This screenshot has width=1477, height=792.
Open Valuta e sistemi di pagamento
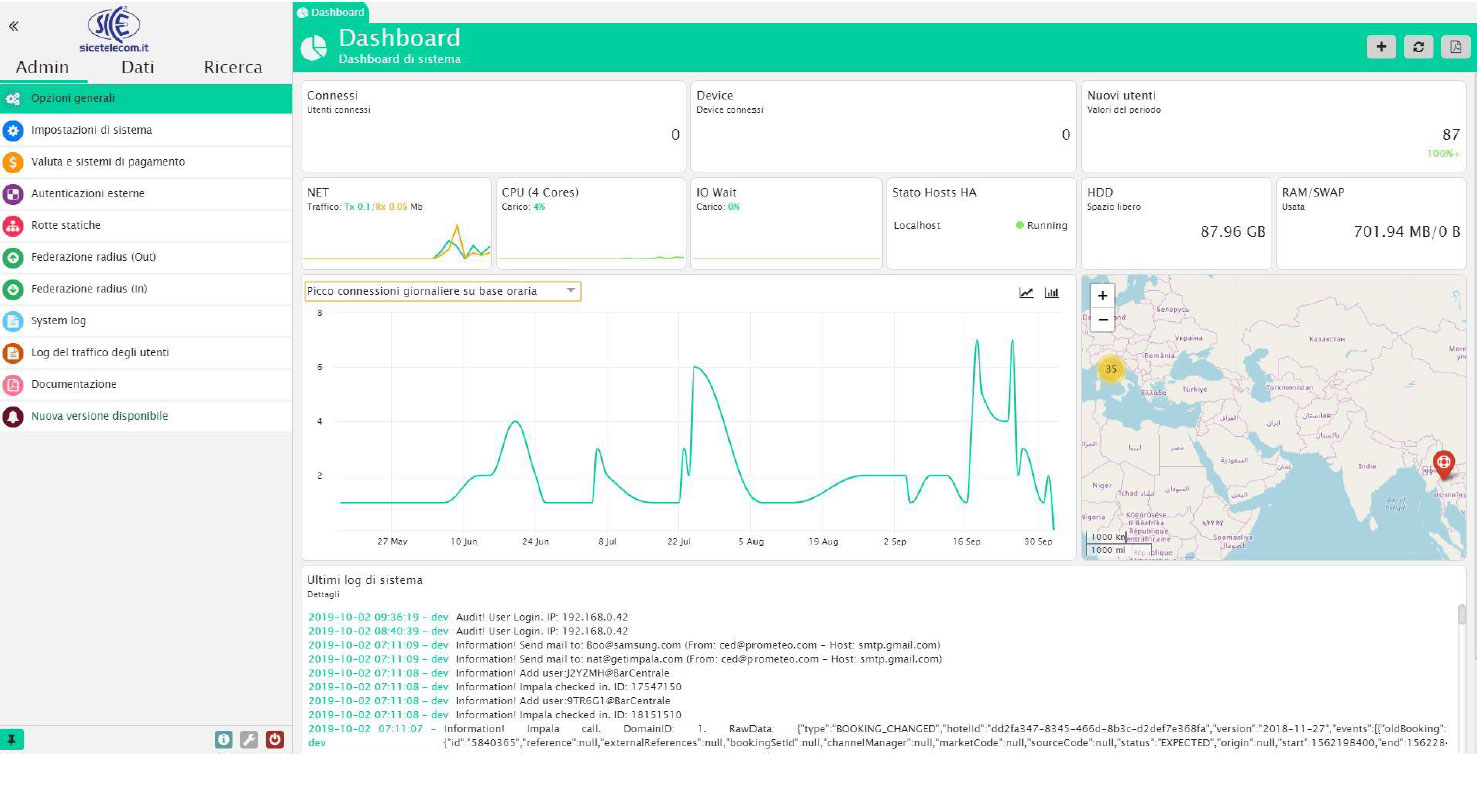click(x=107, y=162)
